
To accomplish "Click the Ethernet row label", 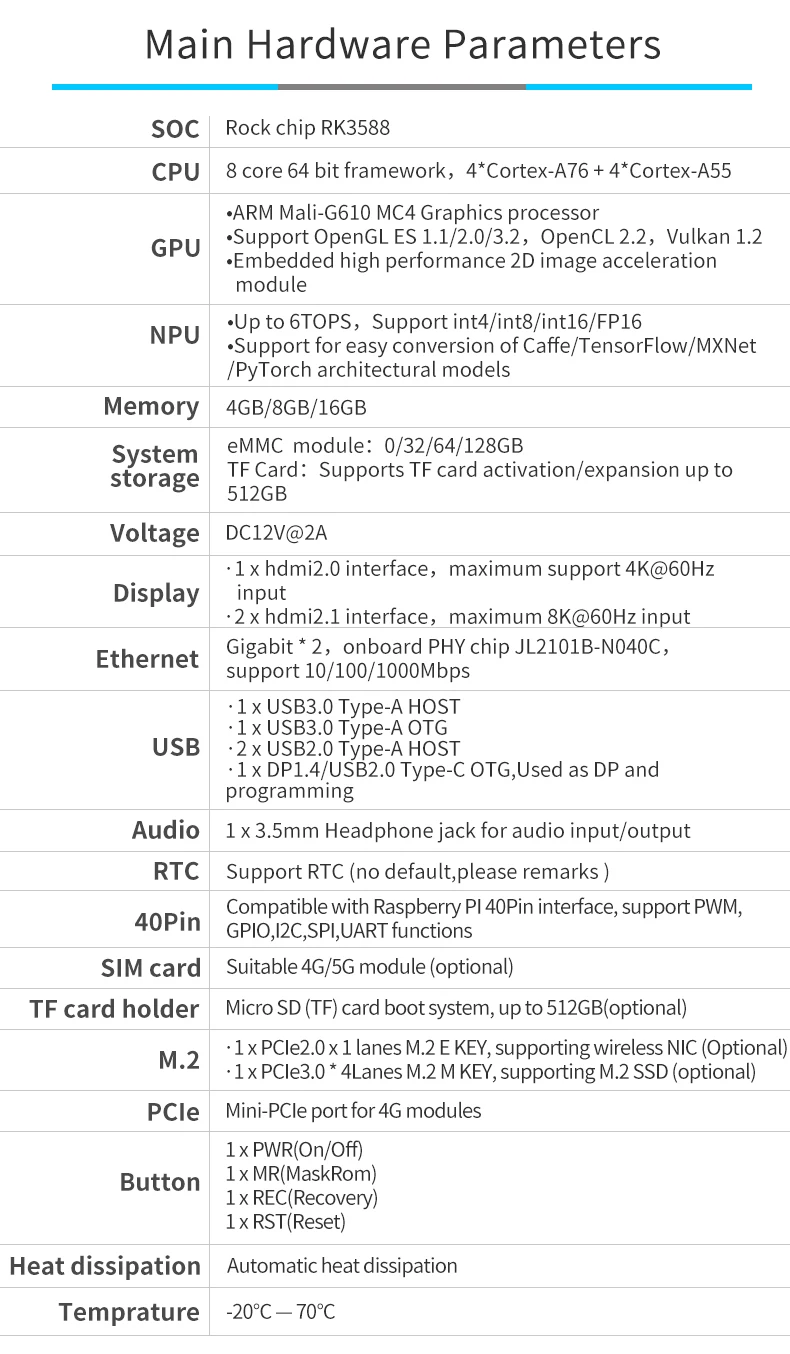I will pyautogui.click(x=147, y=659).
